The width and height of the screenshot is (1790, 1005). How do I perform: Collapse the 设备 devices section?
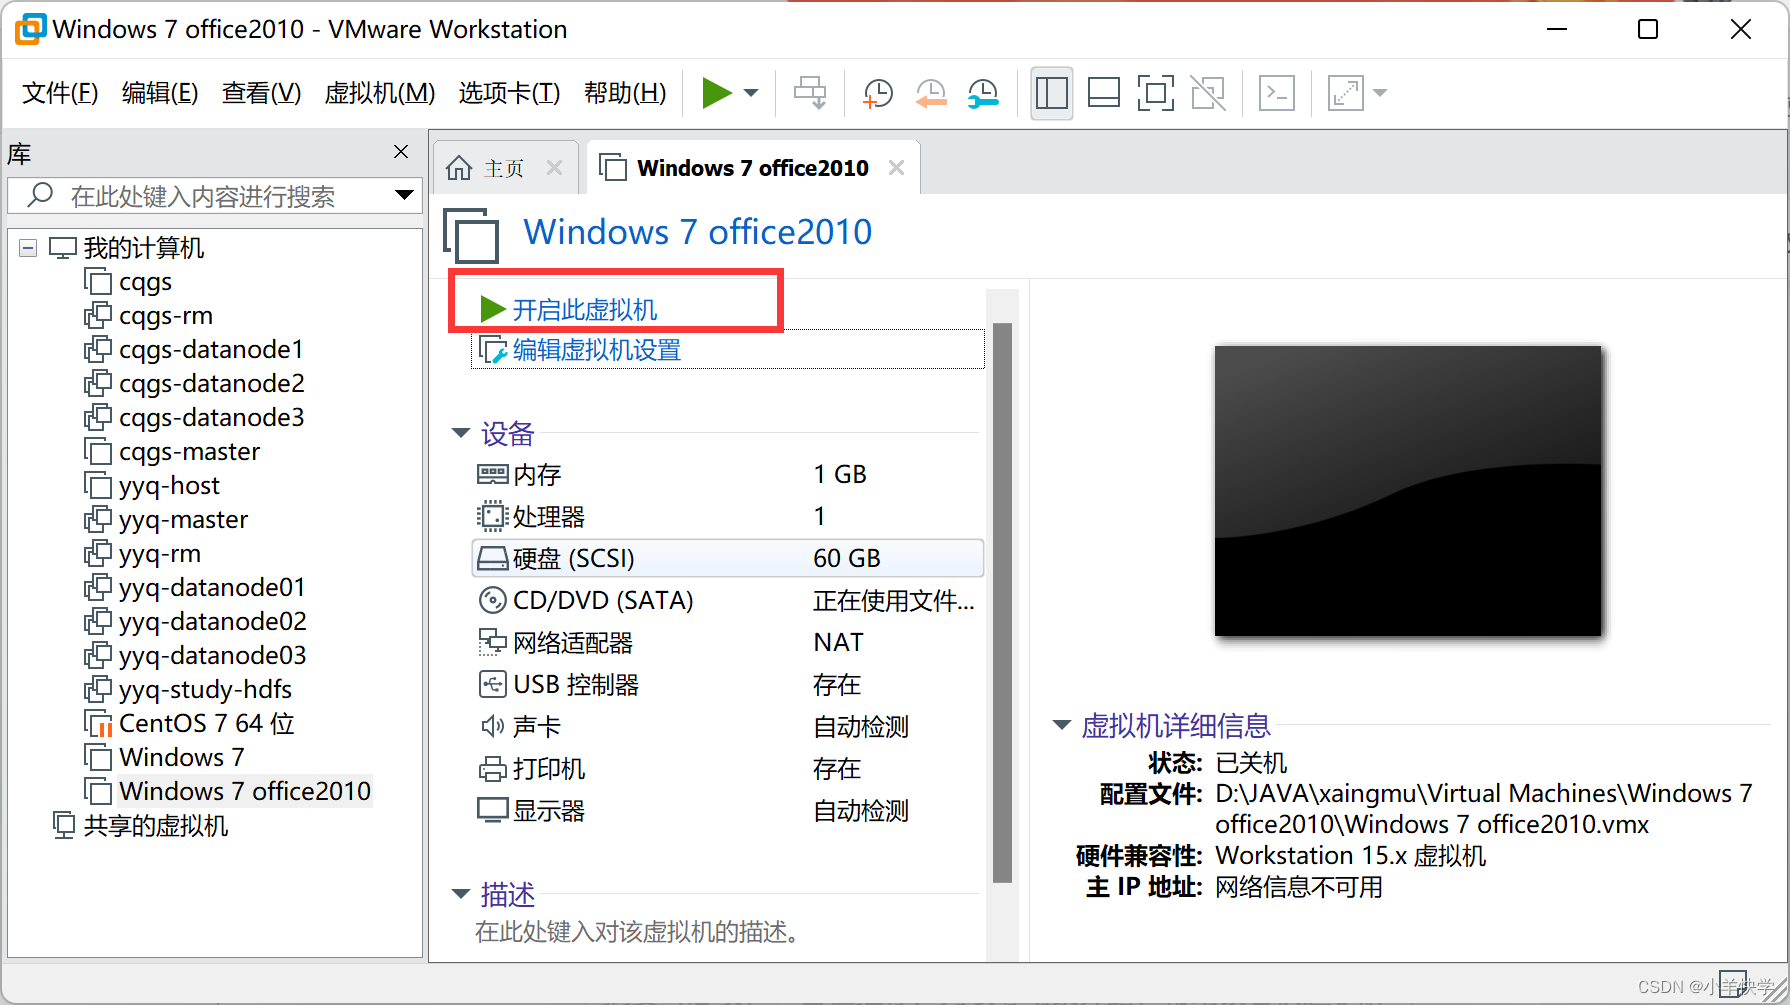coord(461,433)
